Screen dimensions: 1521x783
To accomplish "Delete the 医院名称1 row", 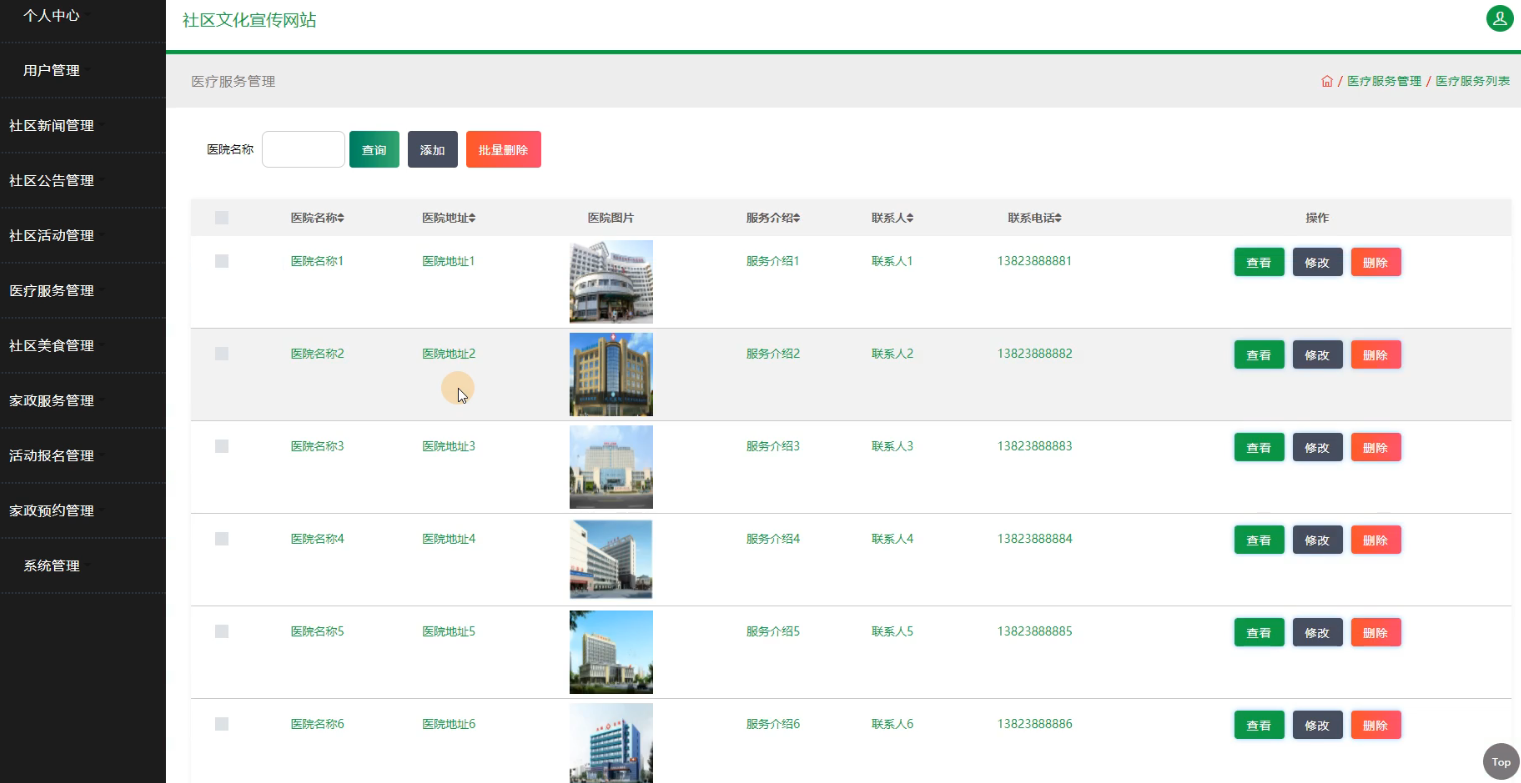I will pyautogui.click(x=1375, y=263).
